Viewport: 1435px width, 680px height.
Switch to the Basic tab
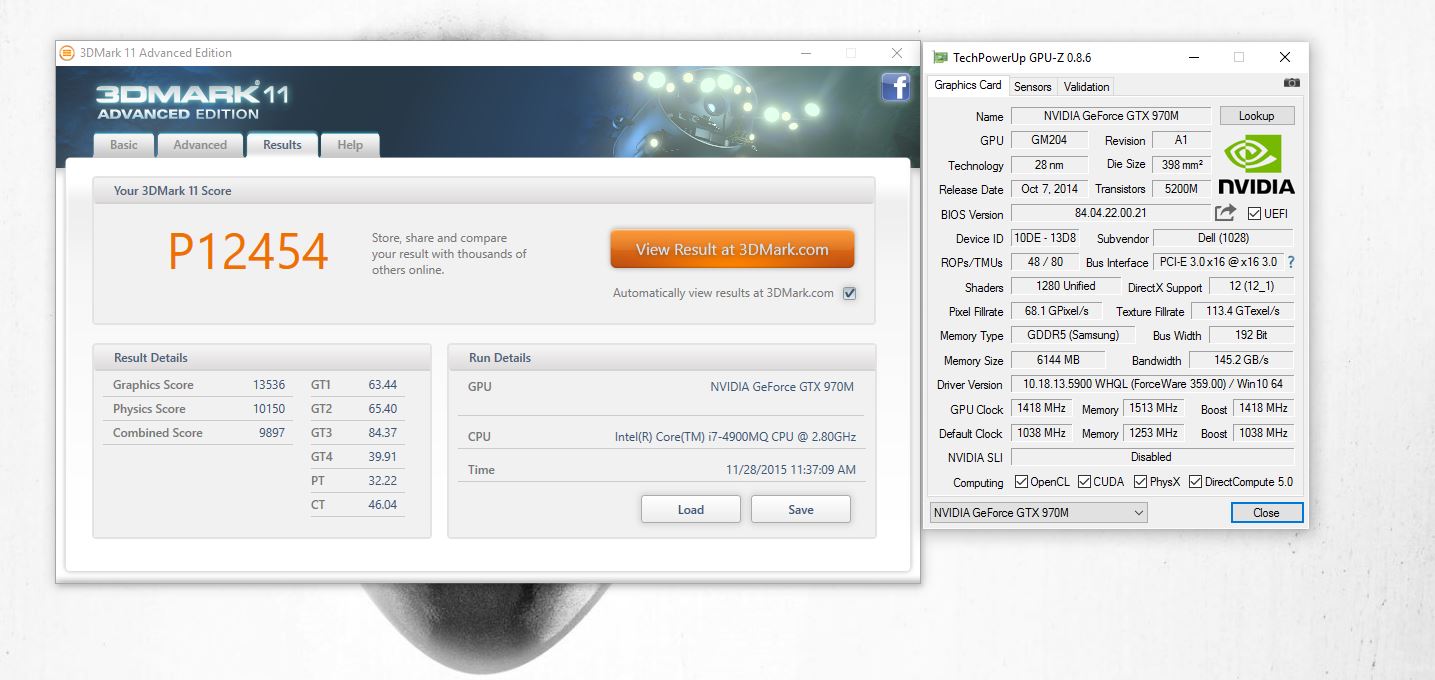(x=124, y=145)
